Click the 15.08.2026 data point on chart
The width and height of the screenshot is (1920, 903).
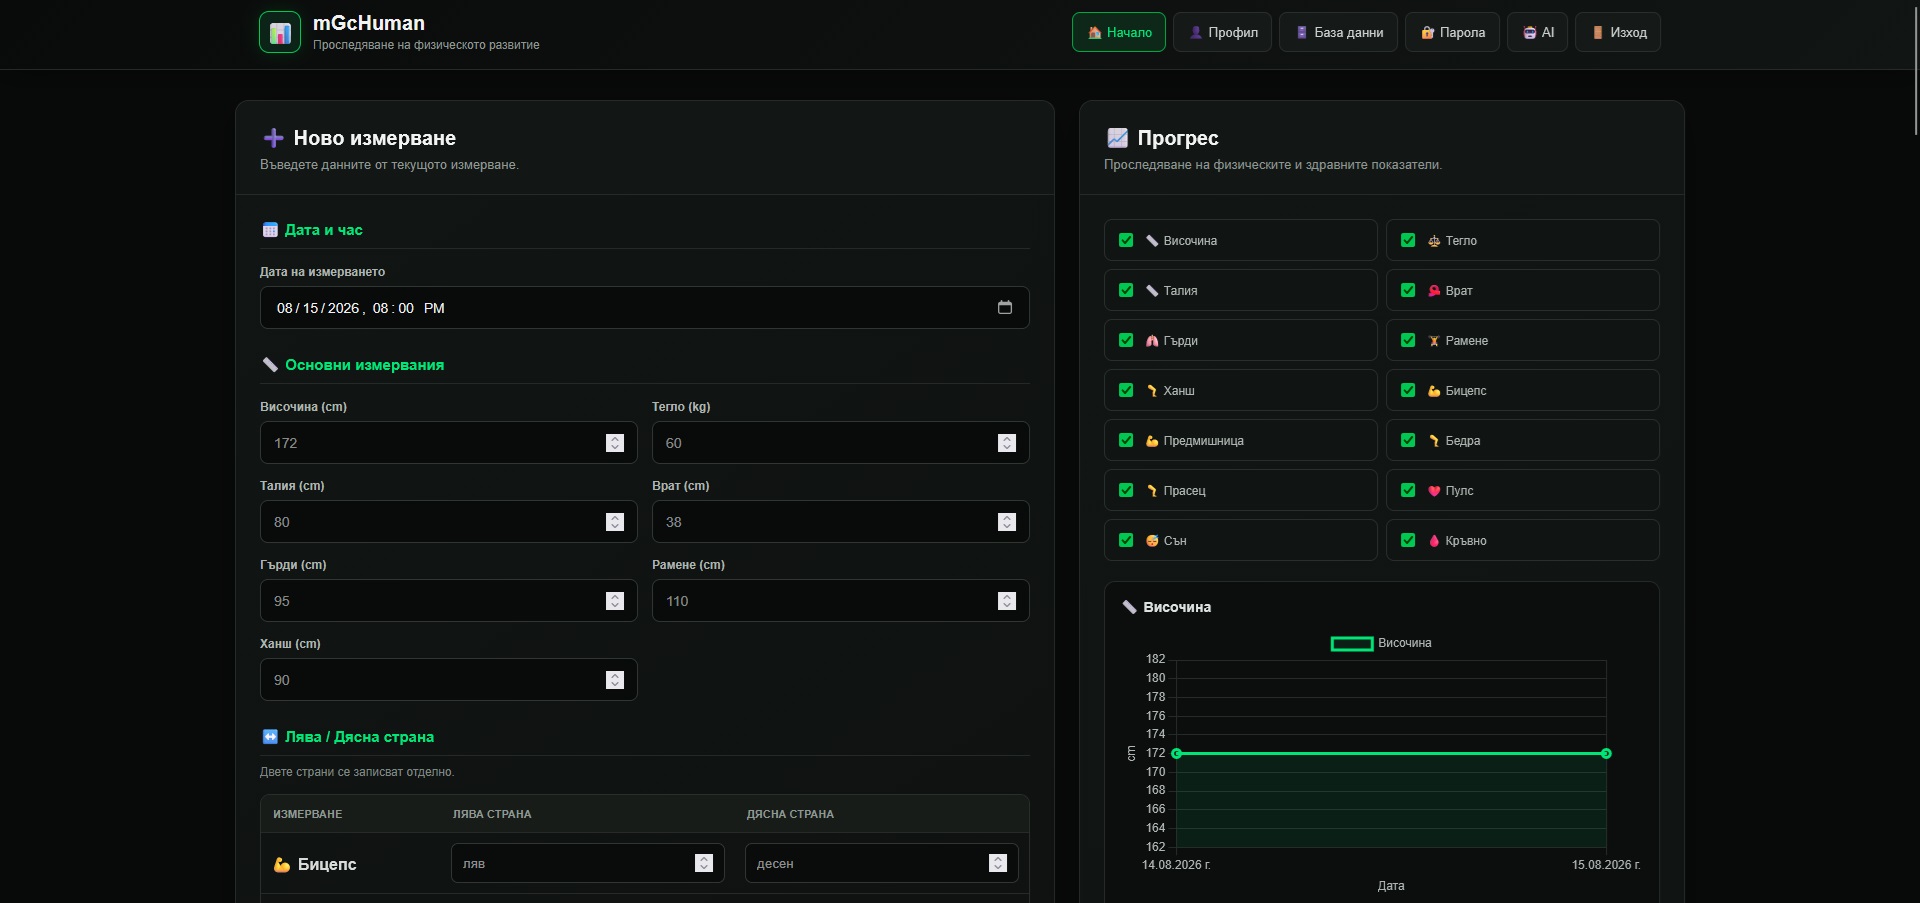tap(1606, 754)
